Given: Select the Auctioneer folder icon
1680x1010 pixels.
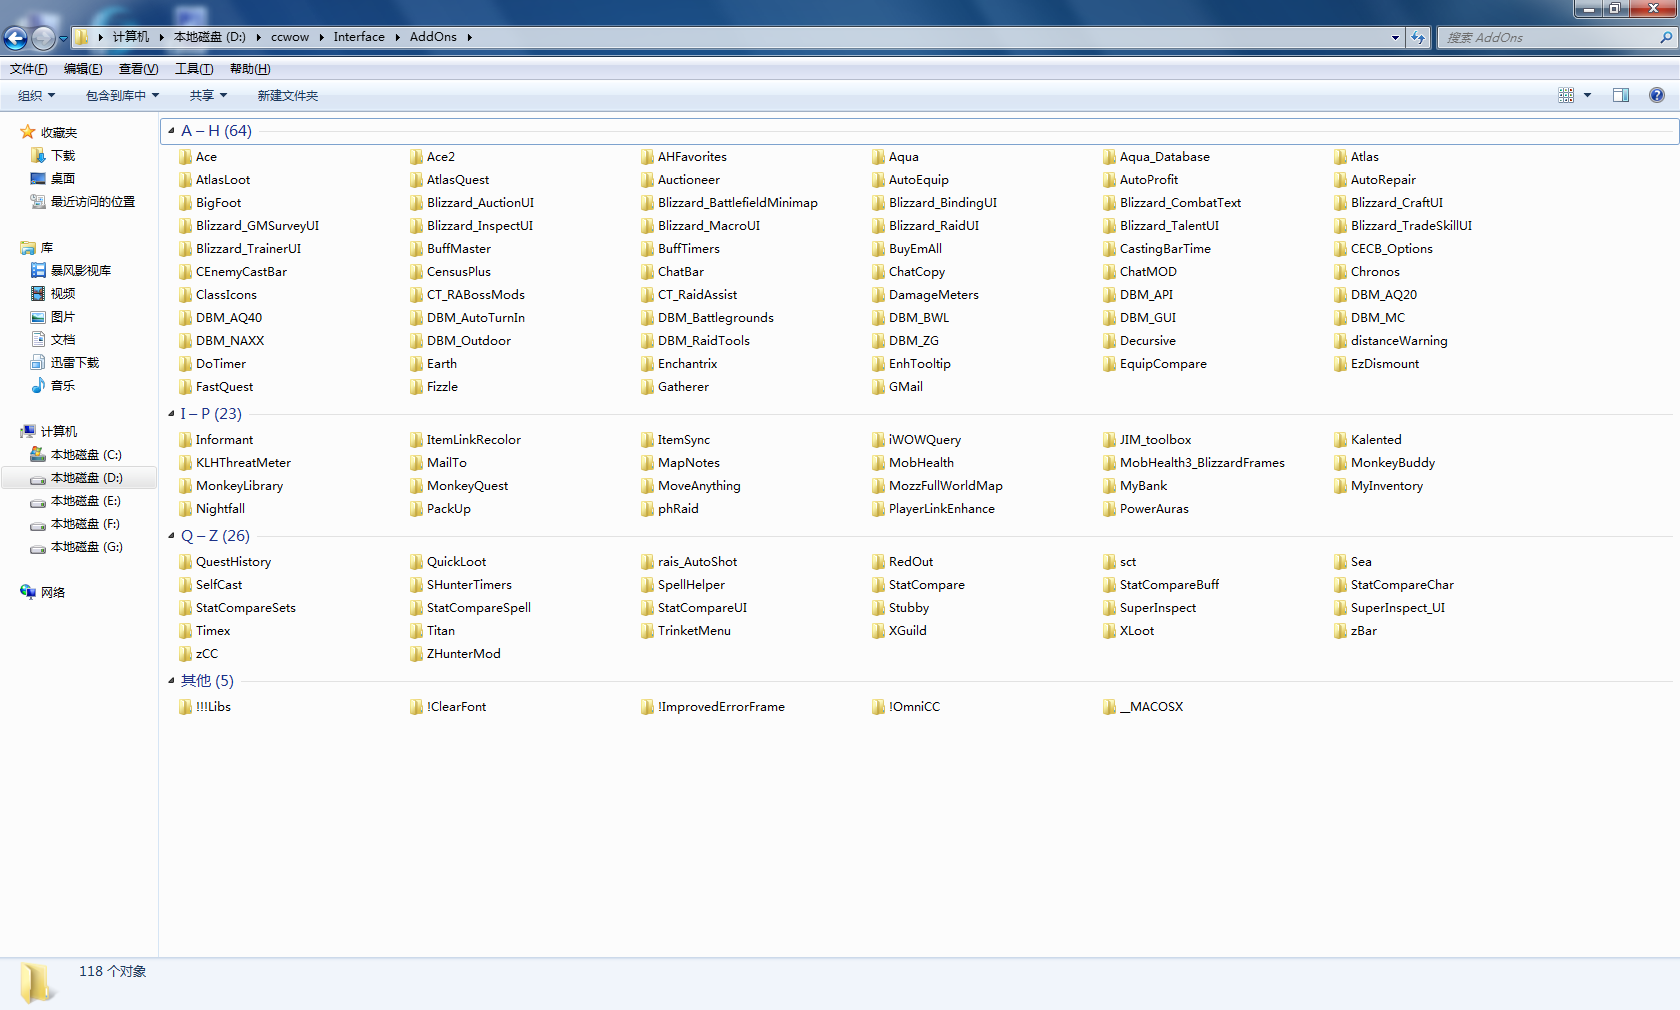Looking at the screenshot, I should pos(648,180).
